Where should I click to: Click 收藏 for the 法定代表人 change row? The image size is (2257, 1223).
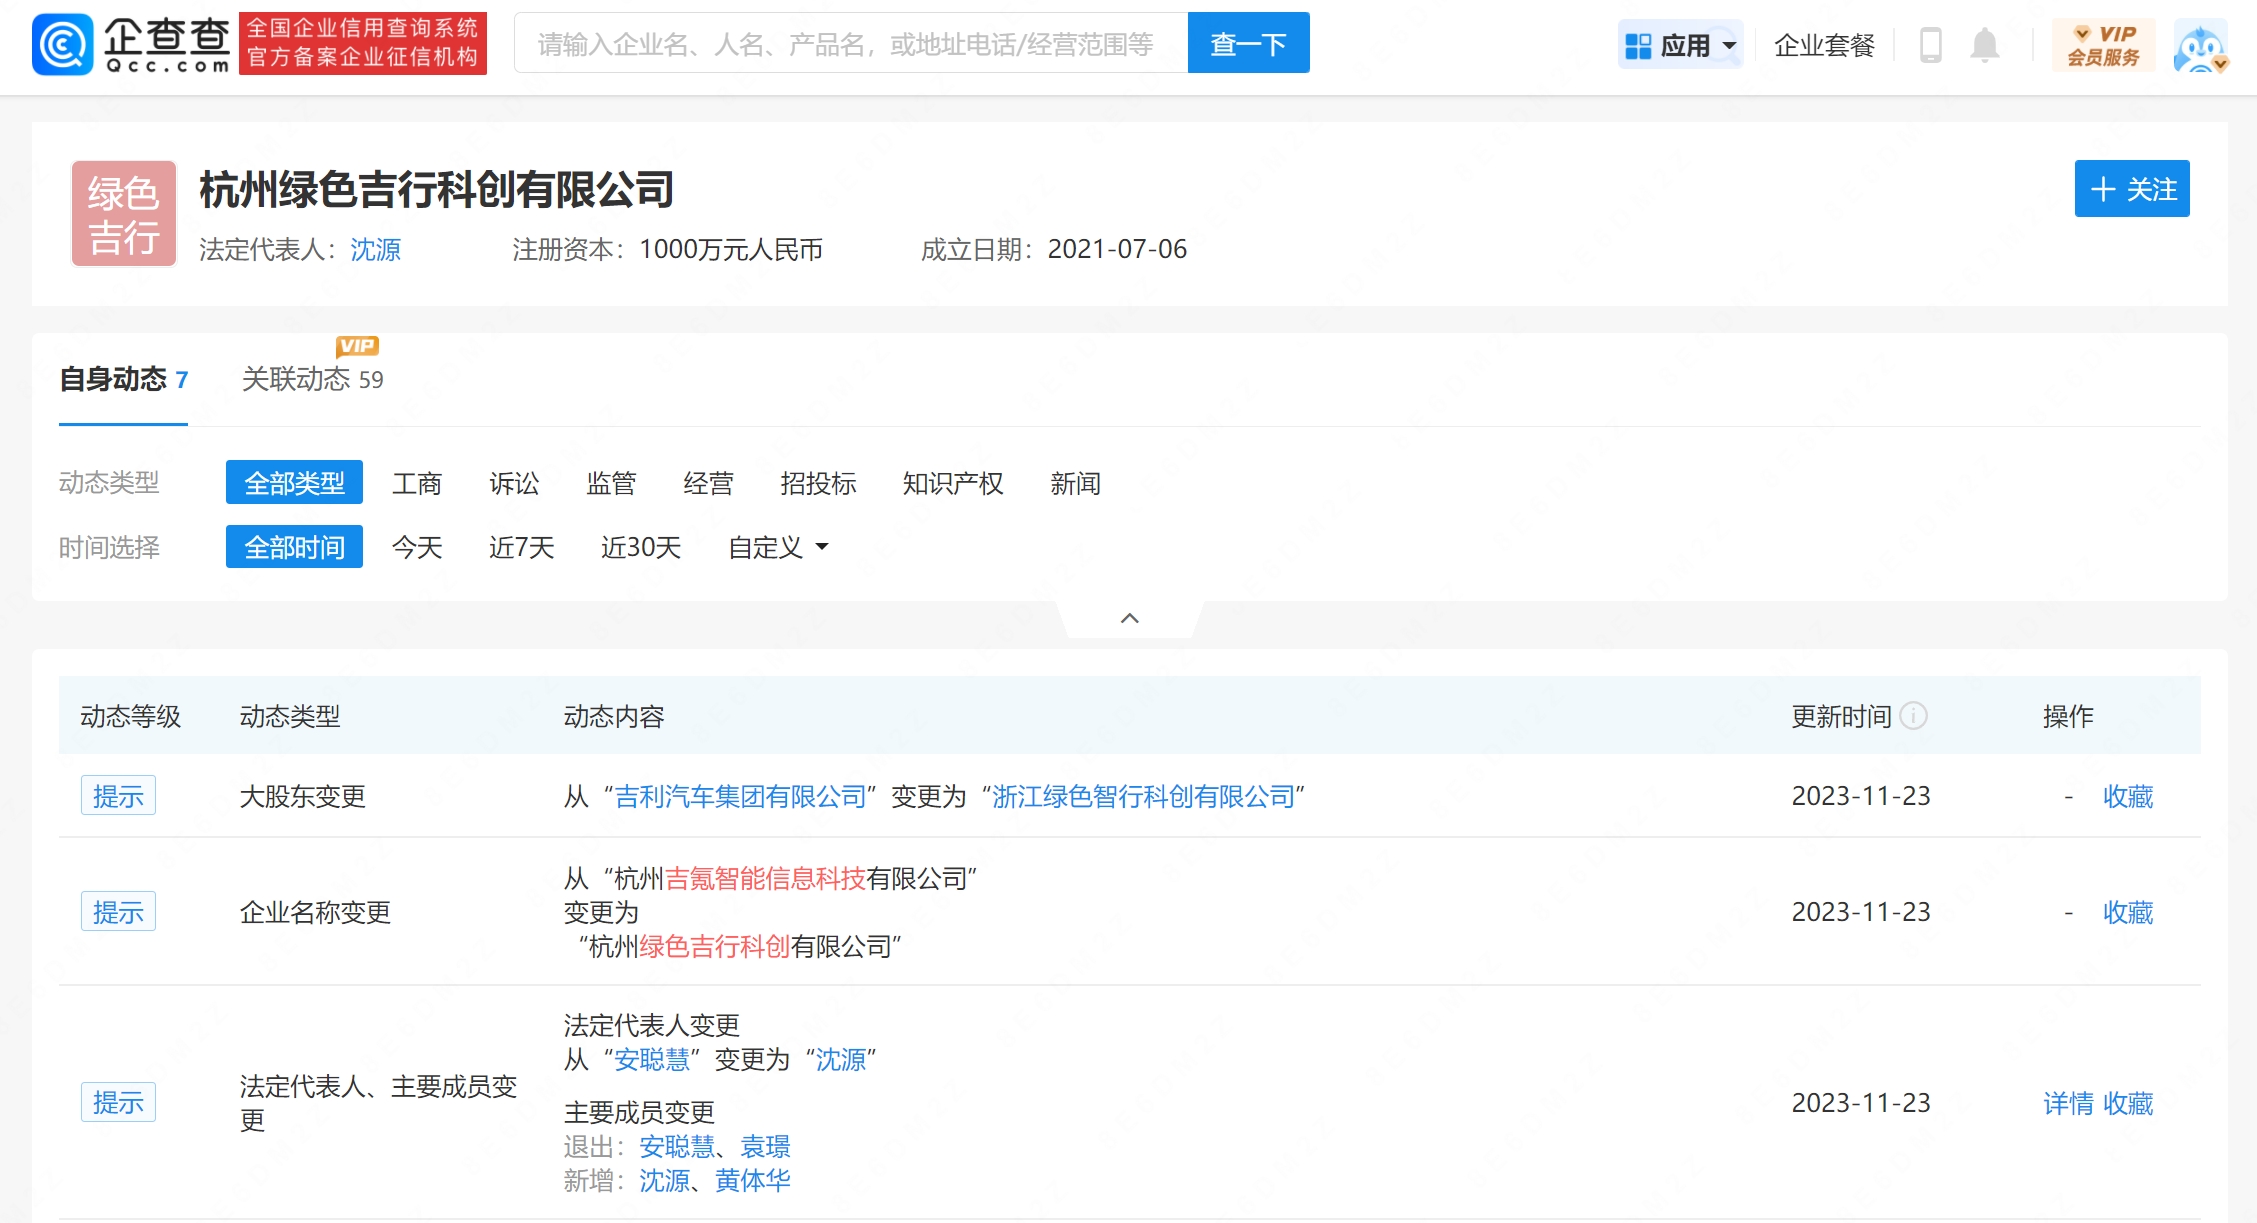2128,1103
